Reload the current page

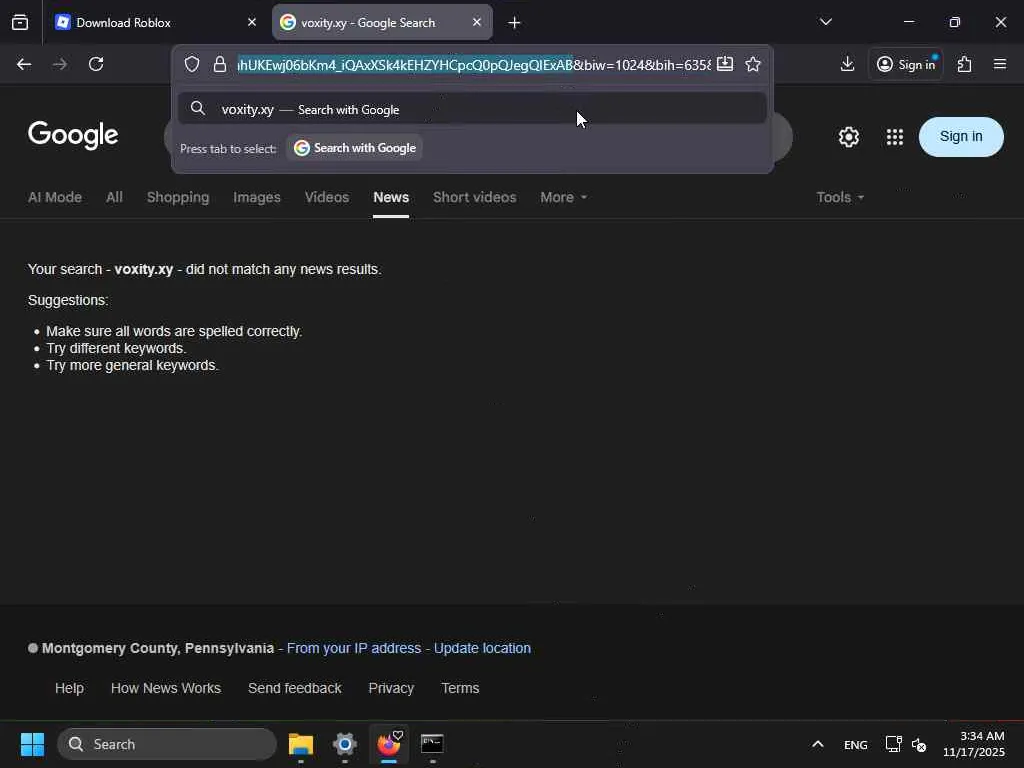pyautogui.click(x=96, y=64)
